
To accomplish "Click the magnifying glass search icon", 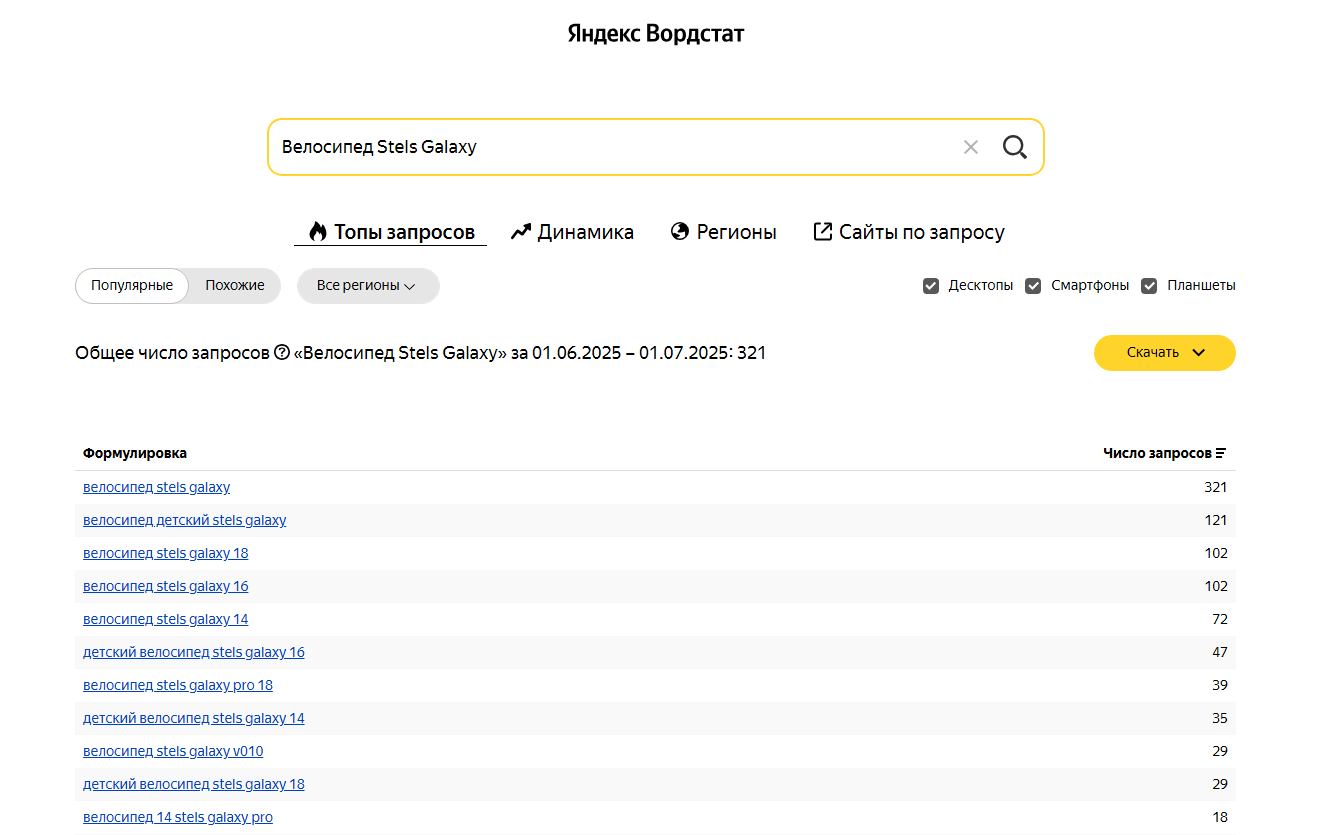I will (x=1014, y=147).
